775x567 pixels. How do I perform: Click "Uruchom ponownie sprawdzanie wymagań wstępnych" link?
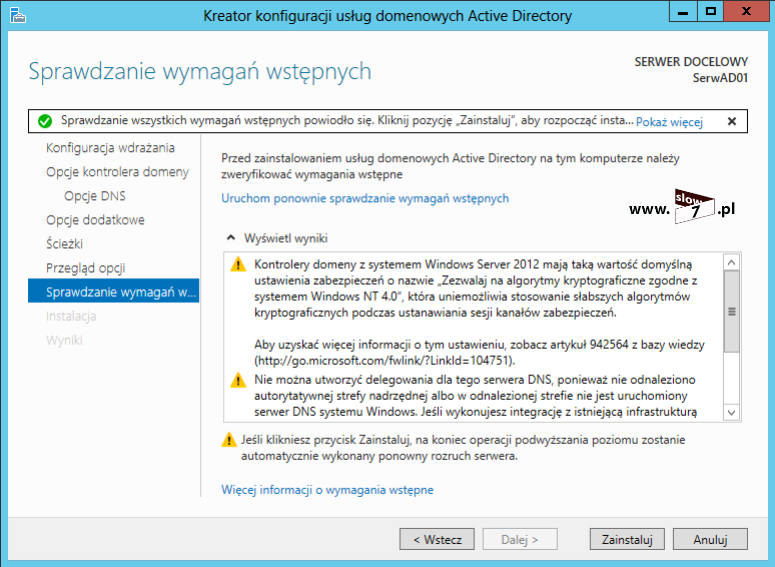pos(365,198)
